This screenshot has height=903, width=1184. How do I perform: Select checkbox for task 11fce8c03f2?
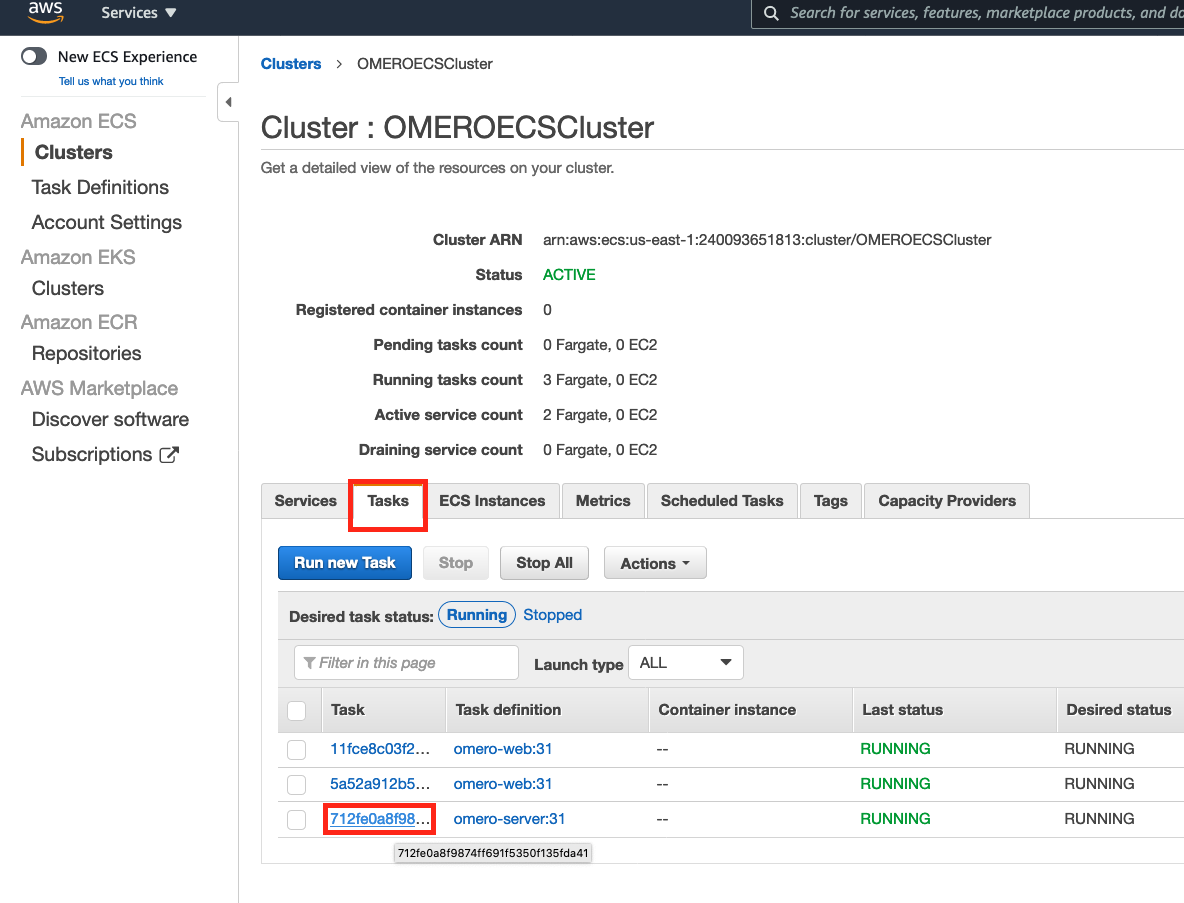[x=297, y=750]
